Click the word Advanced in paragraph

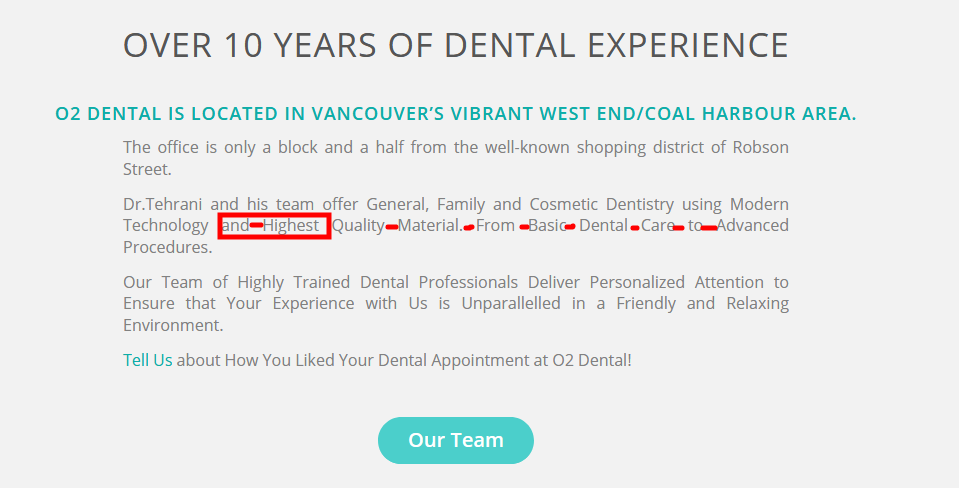pyautogui.click(x=752, y=226)
